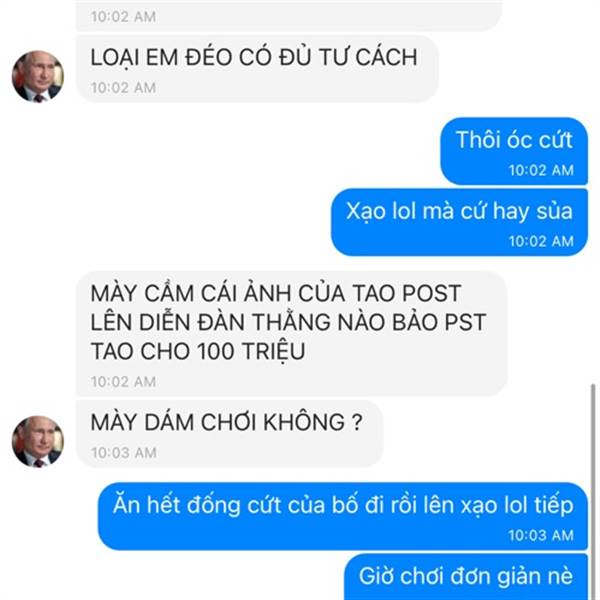This screenshot has height=600, width=600.
Task: Click 10:03 AM timestamp in "Ăn hết" bubble
Action: (541, 535)
